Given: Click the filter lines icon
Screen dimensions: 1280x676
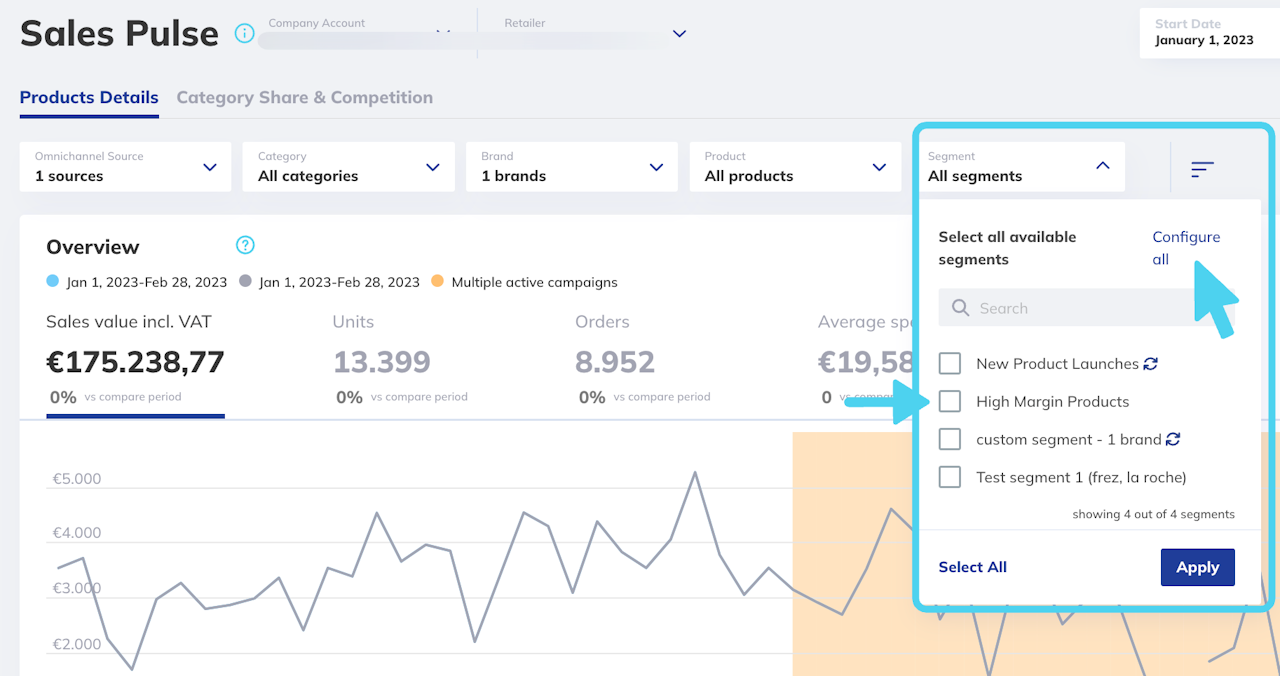Looking at the screenshot, I should (1202, 170).
